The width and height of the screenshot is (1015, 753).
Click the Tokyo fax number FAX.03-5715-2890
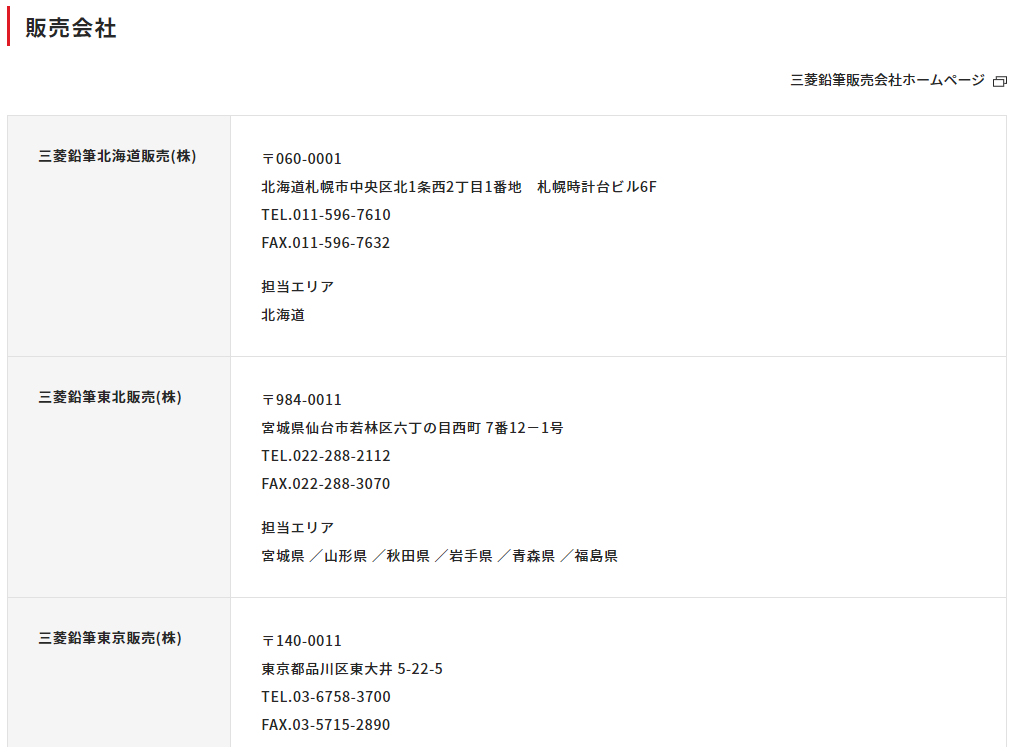point(326,725)
